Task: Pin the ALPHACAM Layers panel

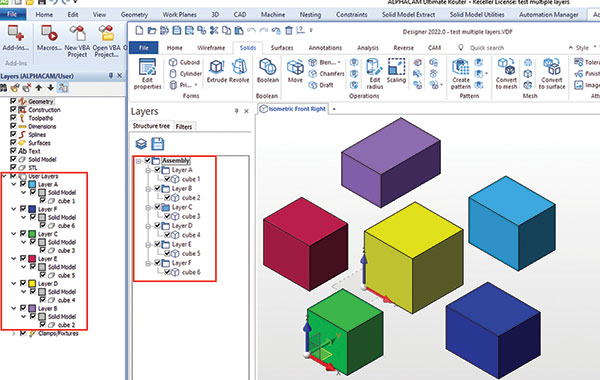Action: click(111, 75)
